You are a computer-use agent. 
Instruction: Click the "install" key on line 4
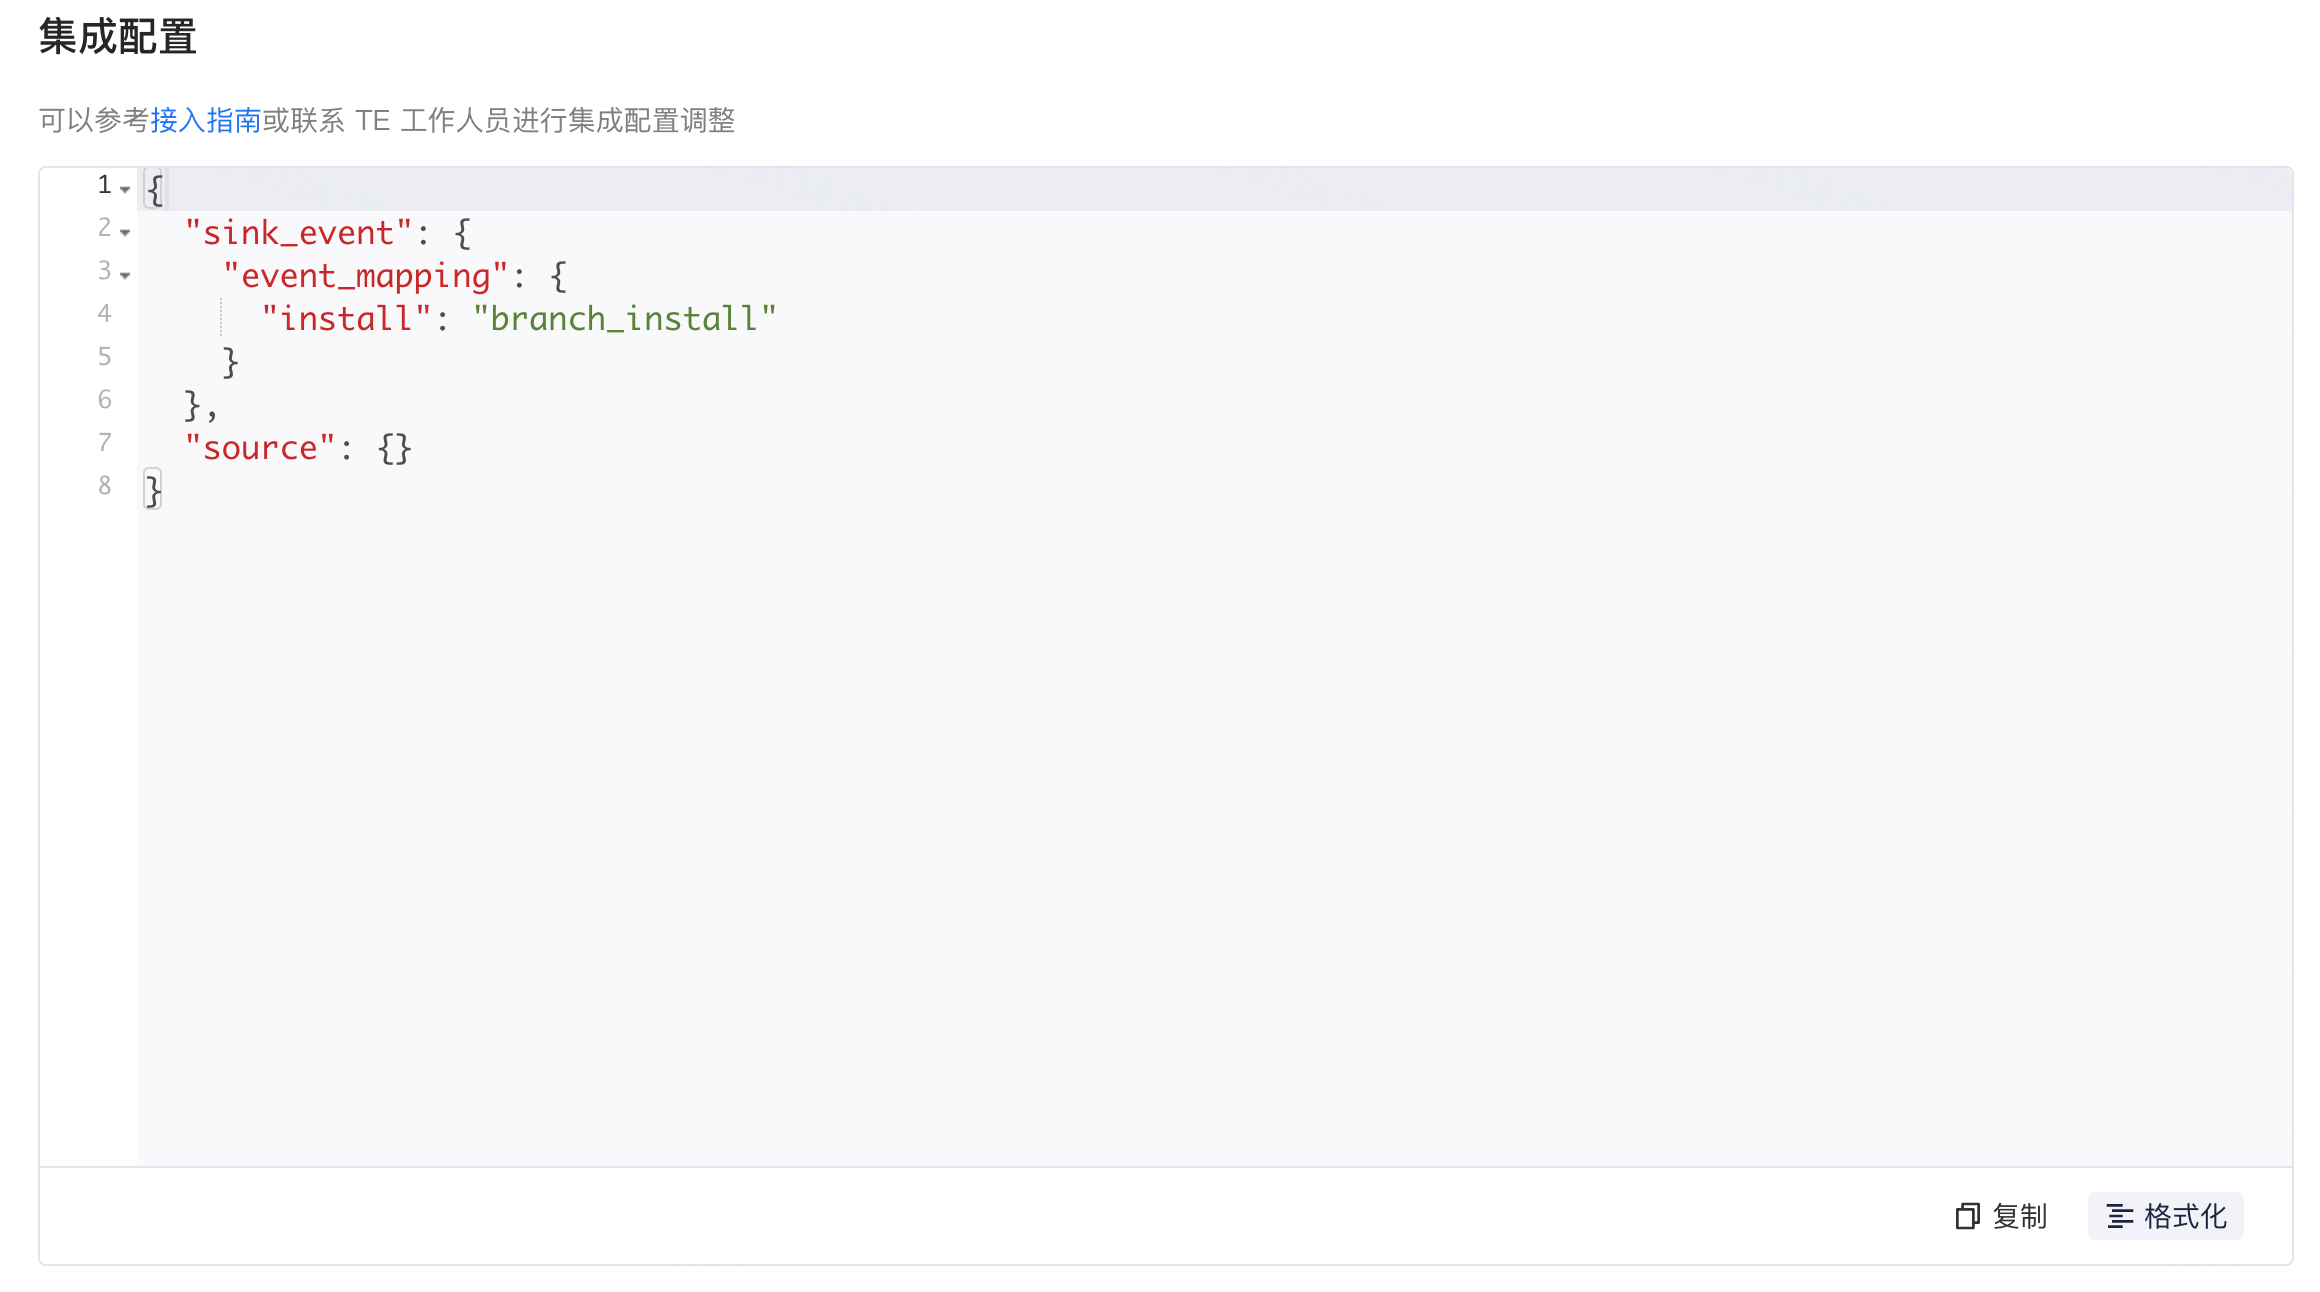pos(346,319)
